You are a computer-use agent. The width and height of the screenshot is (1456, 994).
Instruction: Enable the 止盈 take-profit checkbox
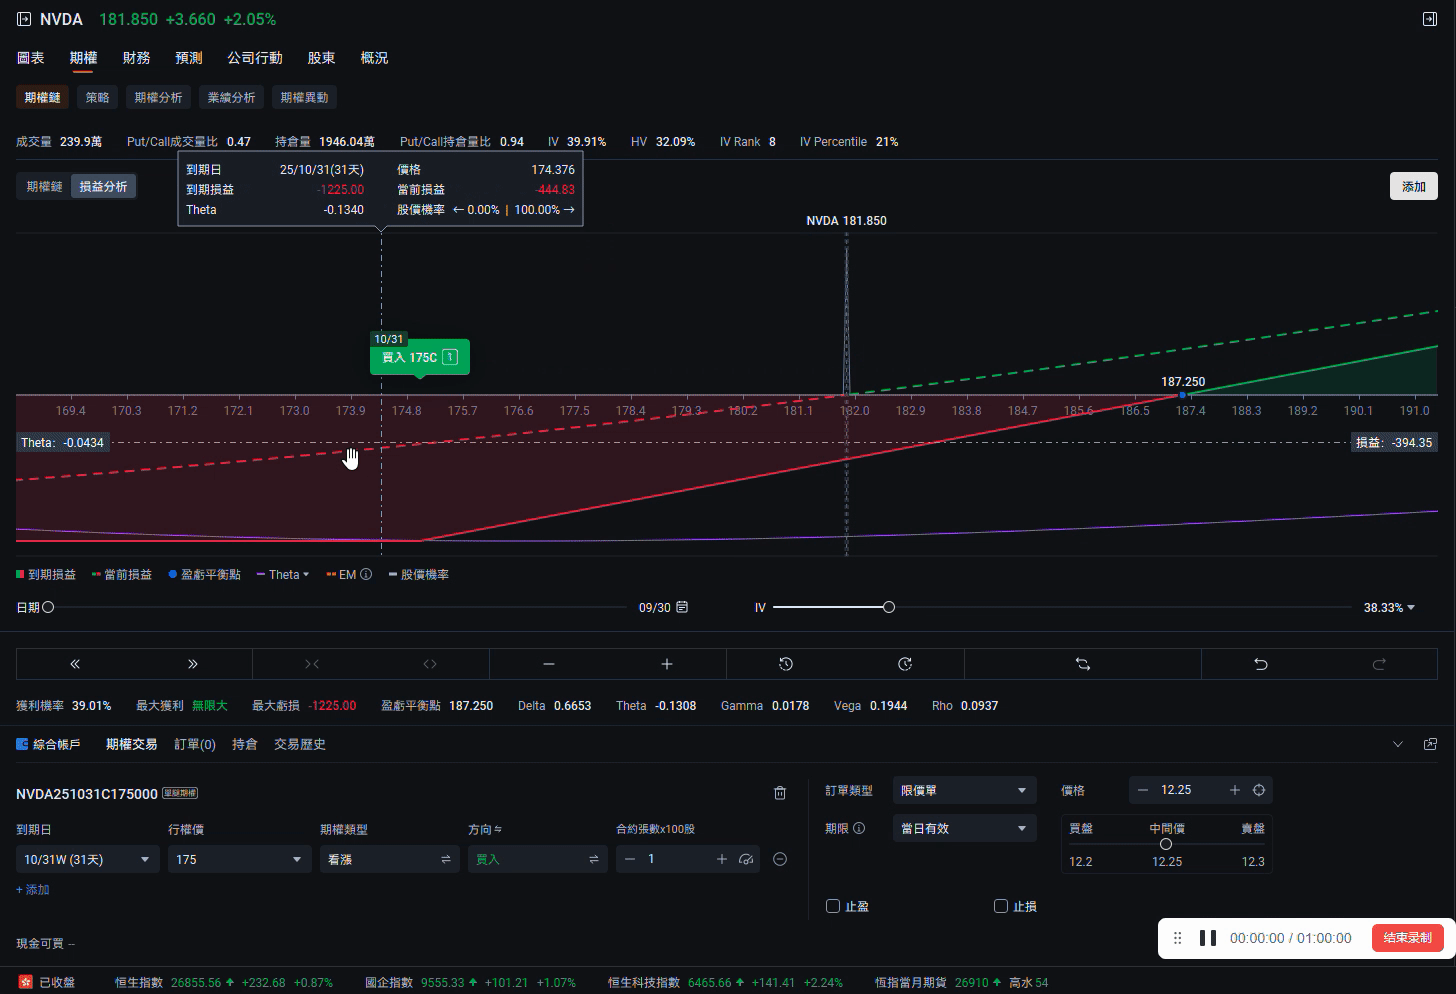coord(833,906)
